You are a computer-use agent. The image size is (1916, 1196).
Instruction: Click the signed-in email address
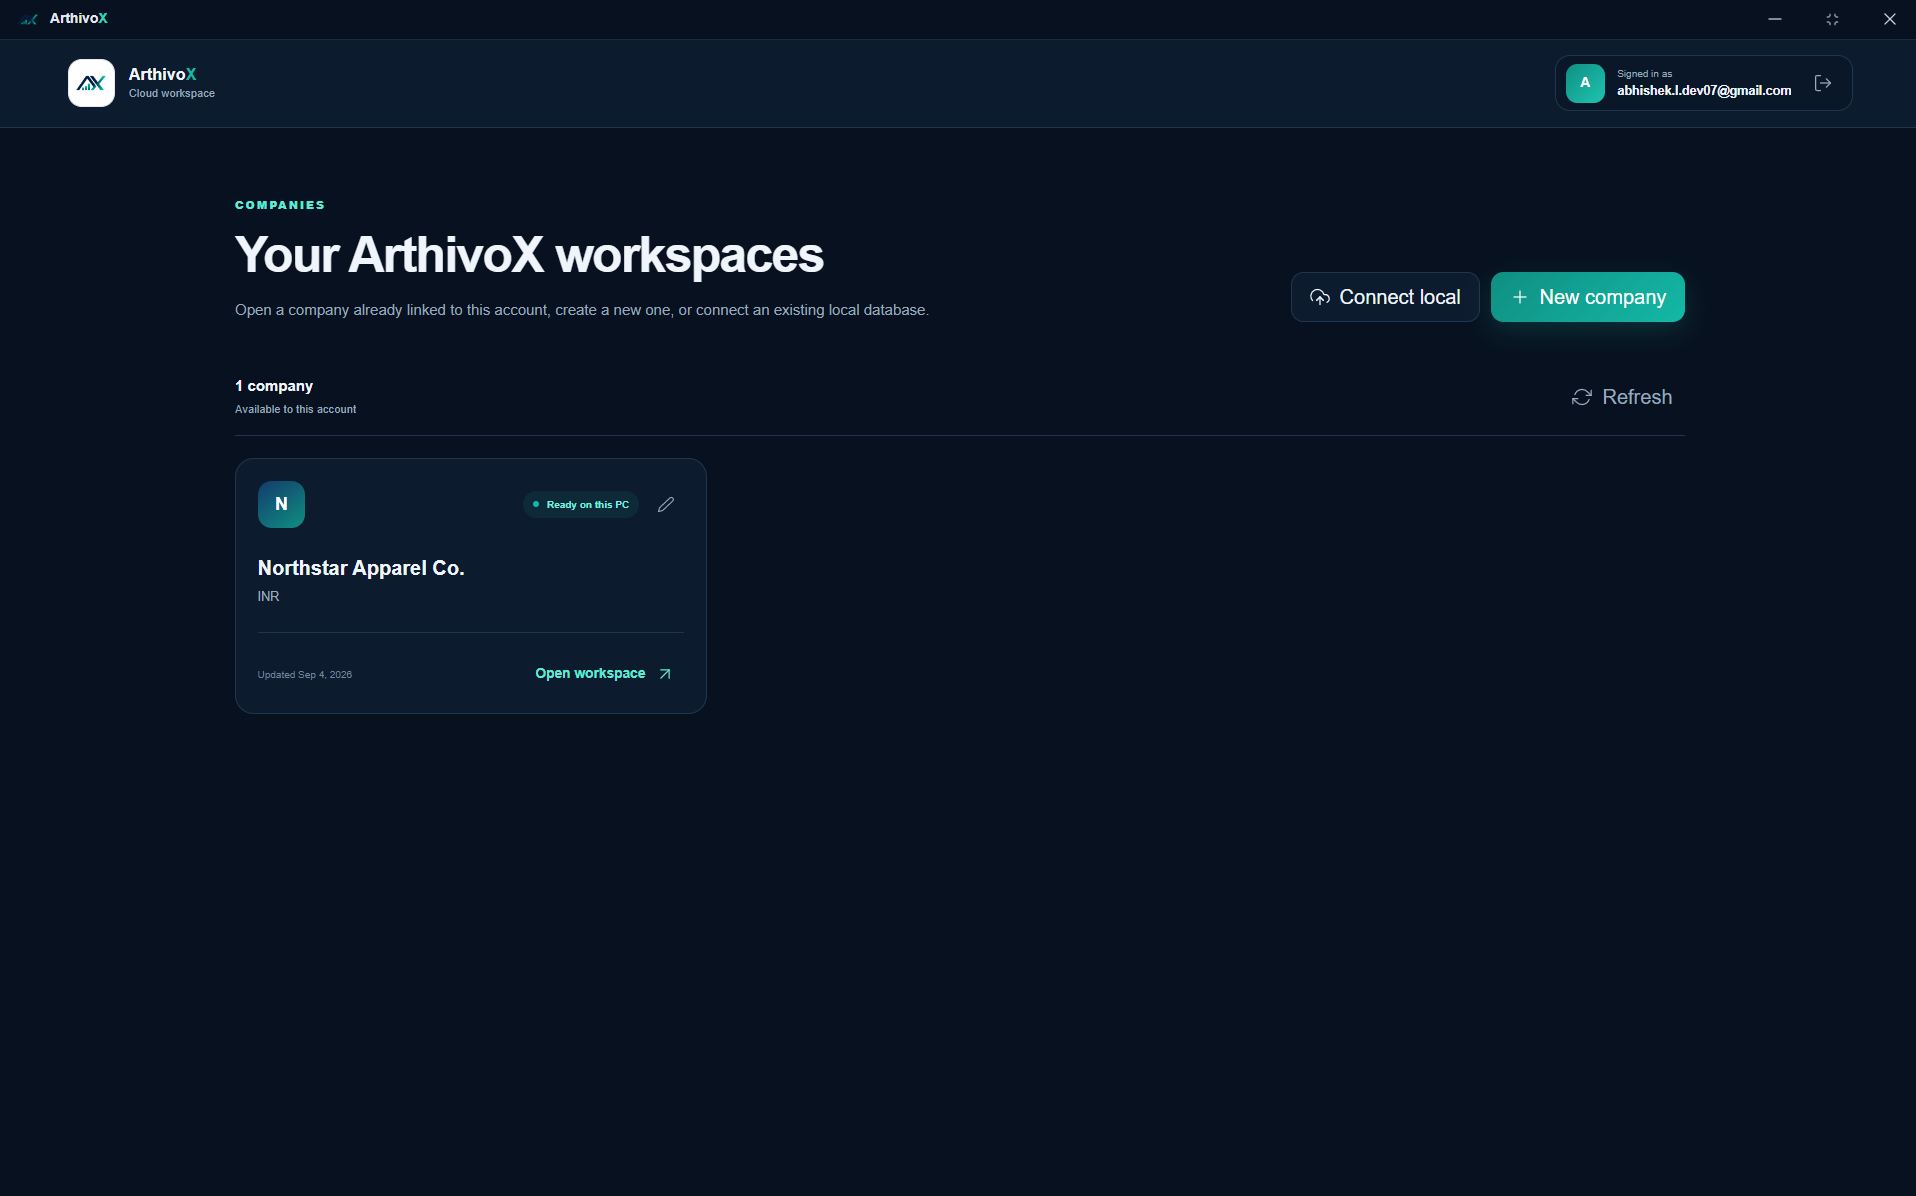pos(1704,91)
